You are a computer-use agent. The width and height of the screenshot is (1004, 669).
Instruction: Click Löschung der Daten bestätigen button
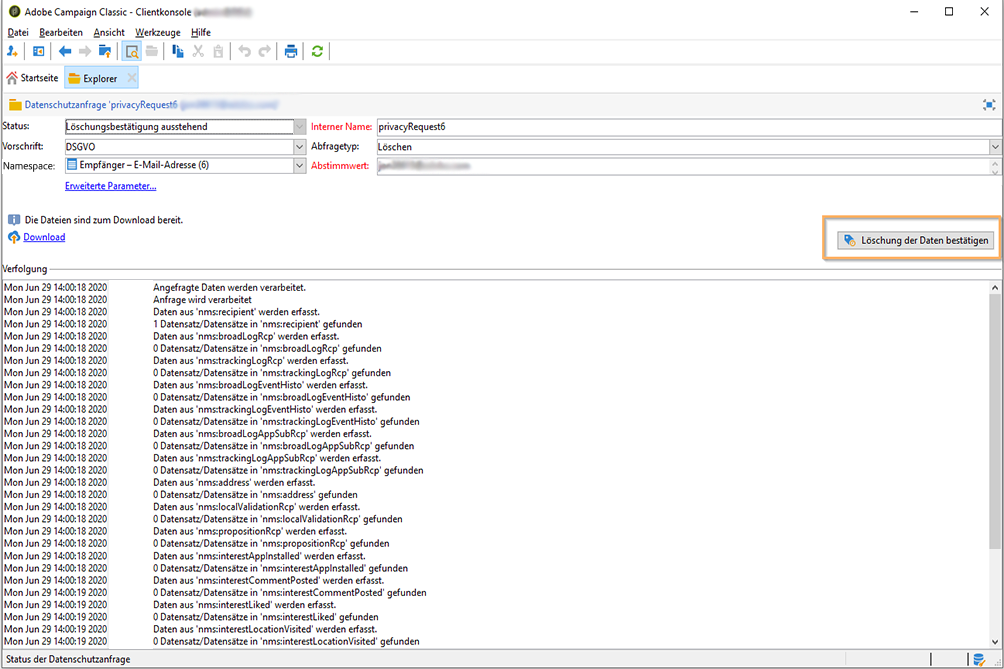(916, 241)
